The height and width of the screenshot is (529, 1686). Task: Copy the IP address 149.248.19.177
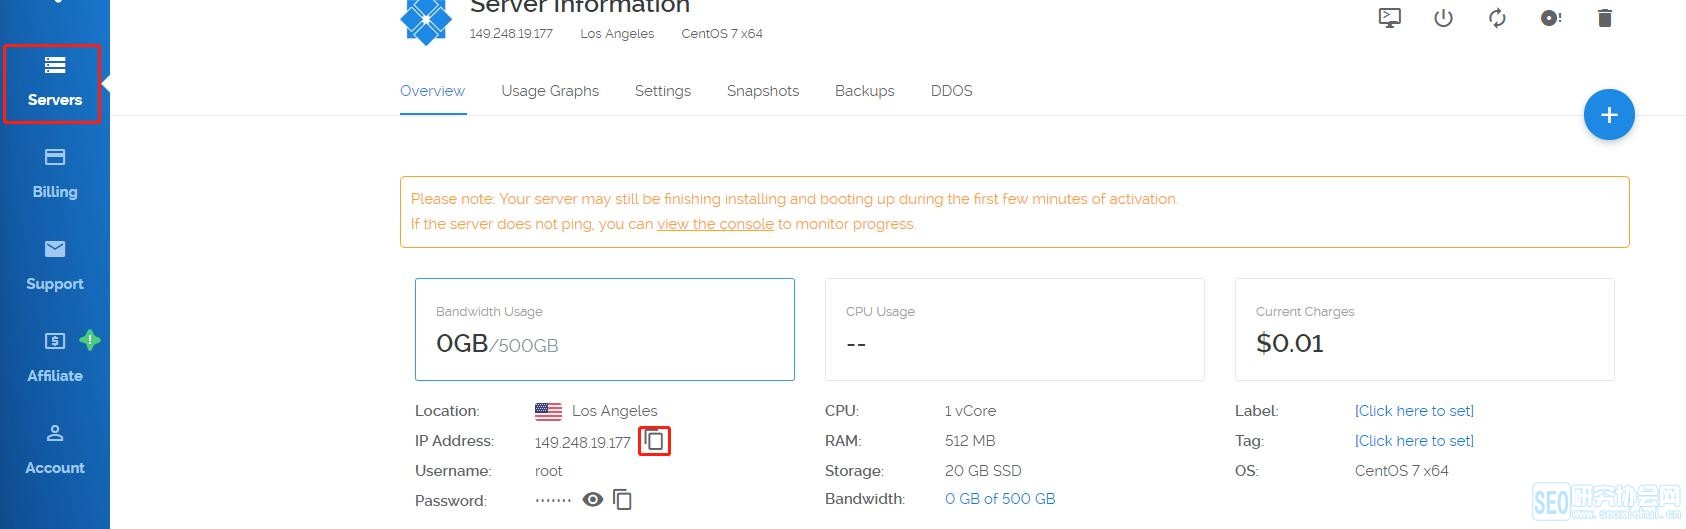(654, 440)
